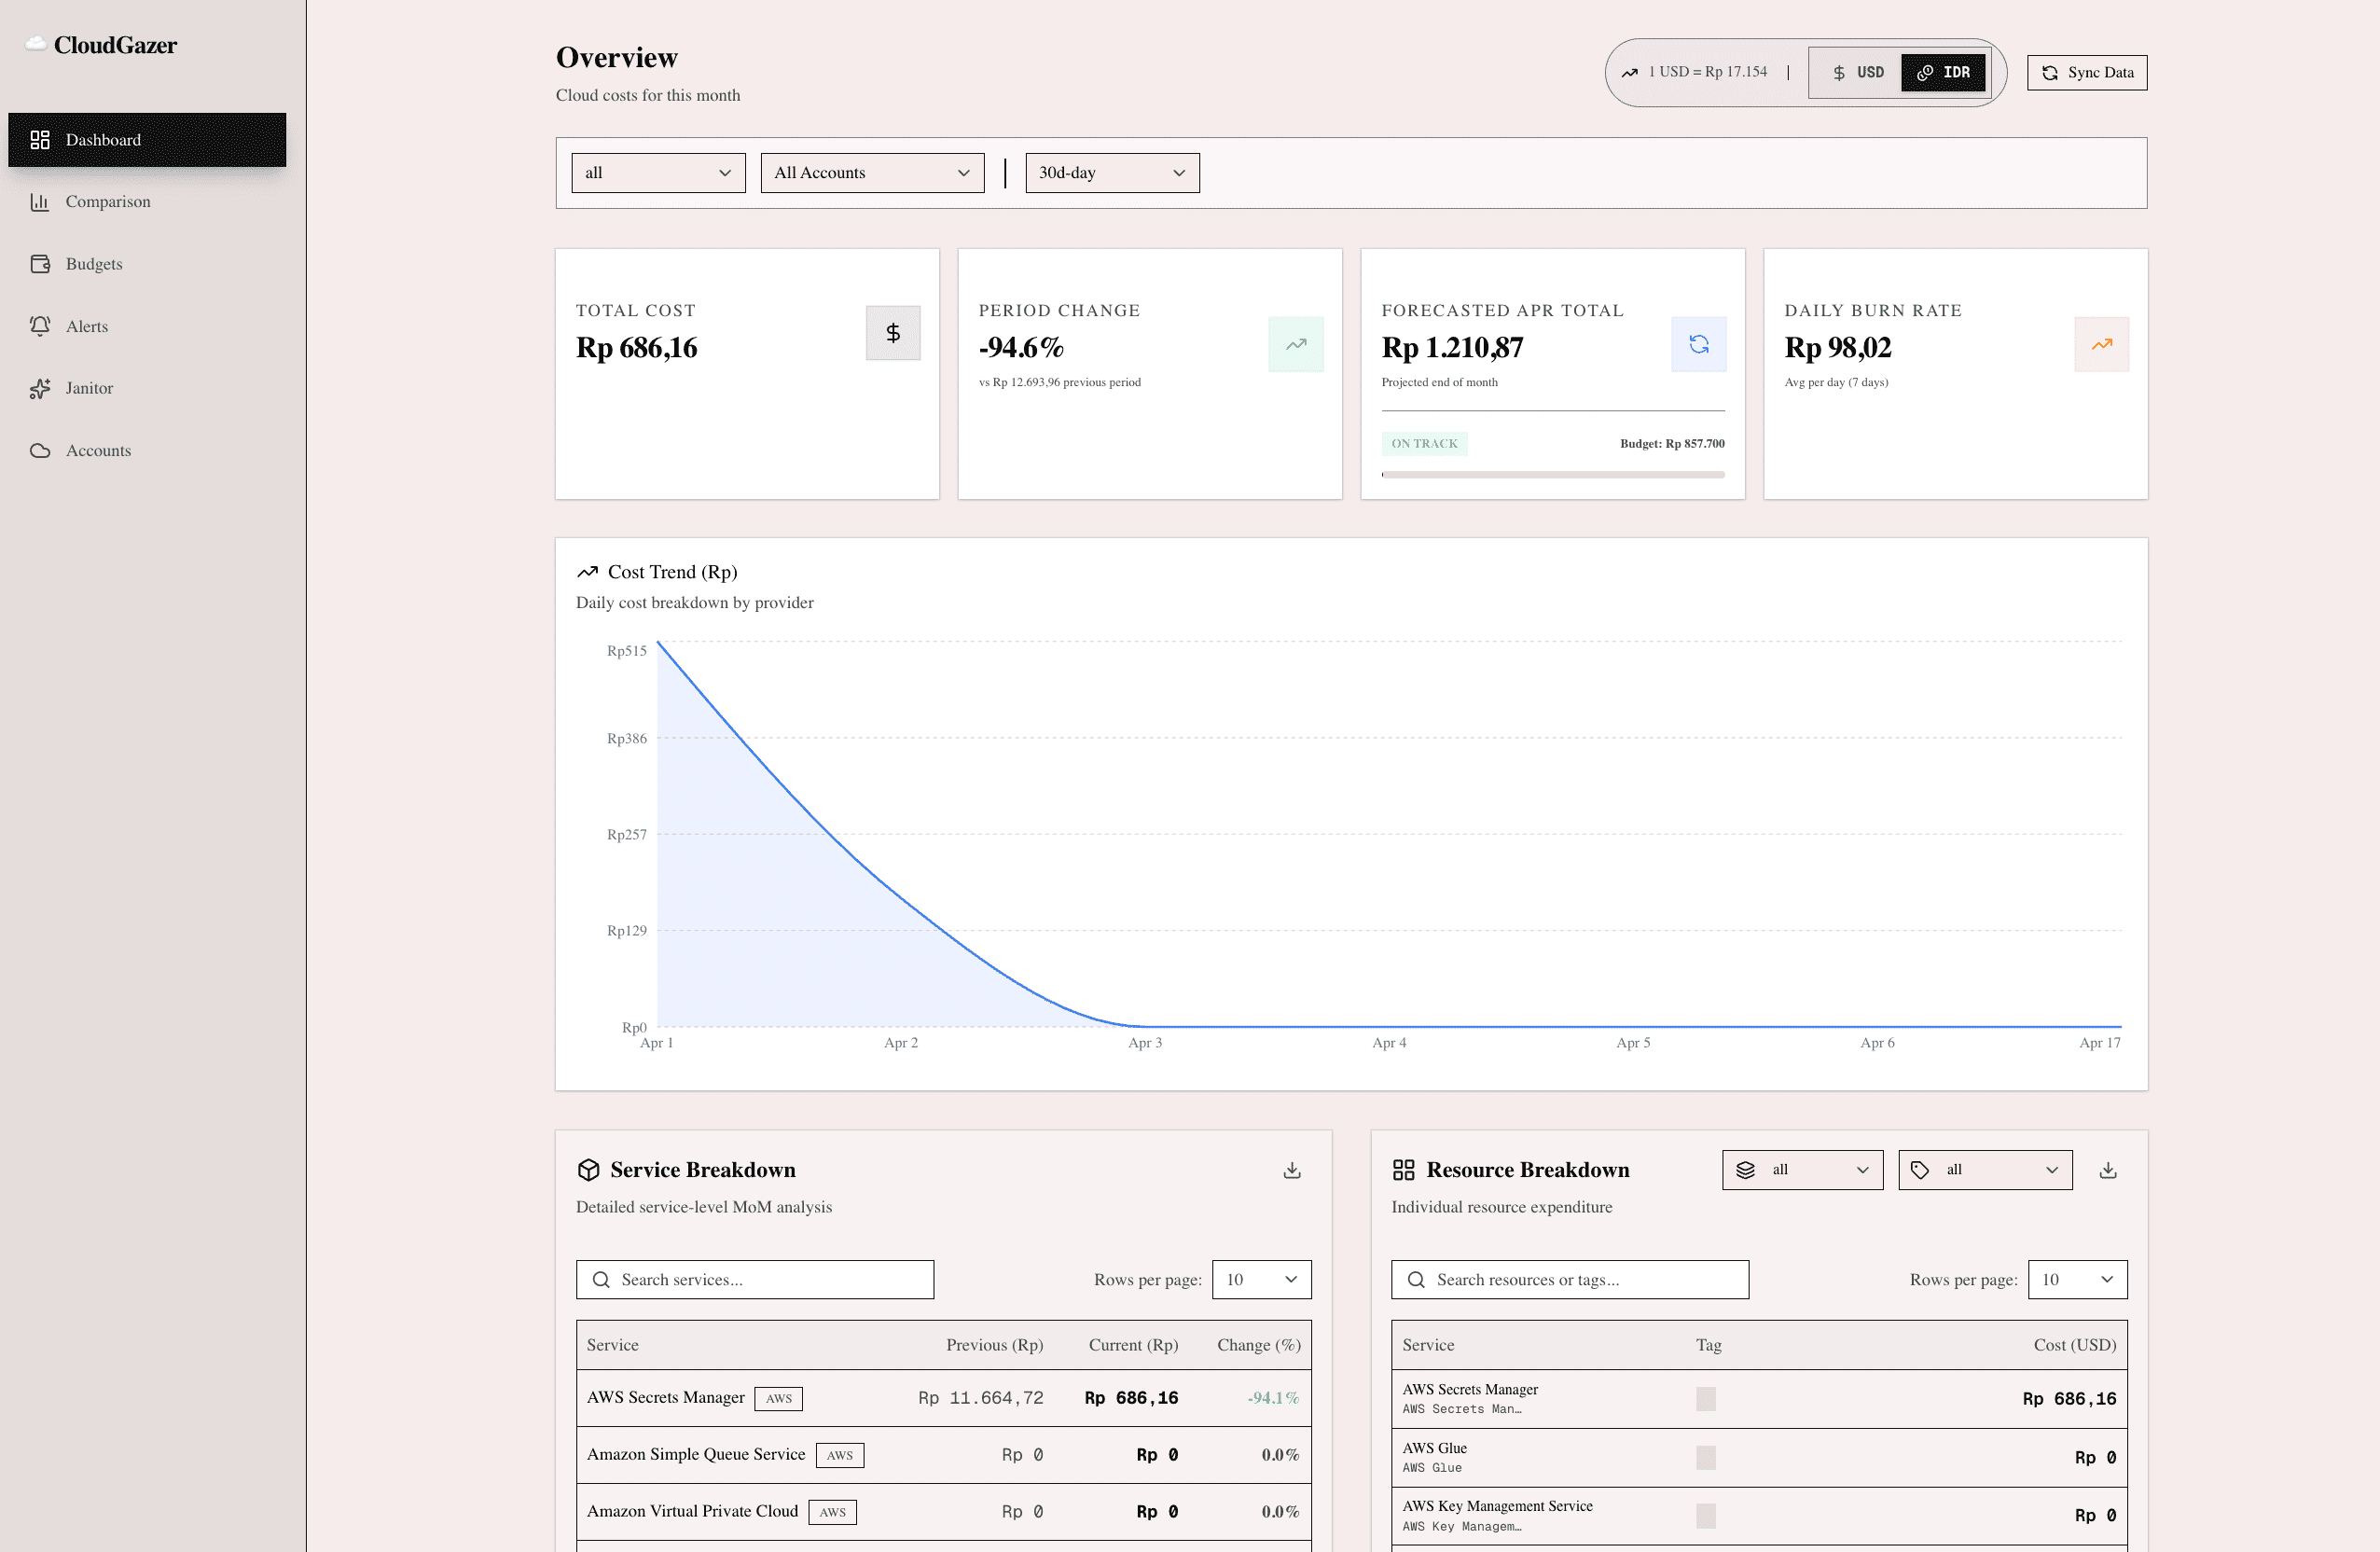Viewport: 2380px width, 1552px height.
Task: Click the refresh icon on Forecasted Apr Total
Action: pos(1698,343)
